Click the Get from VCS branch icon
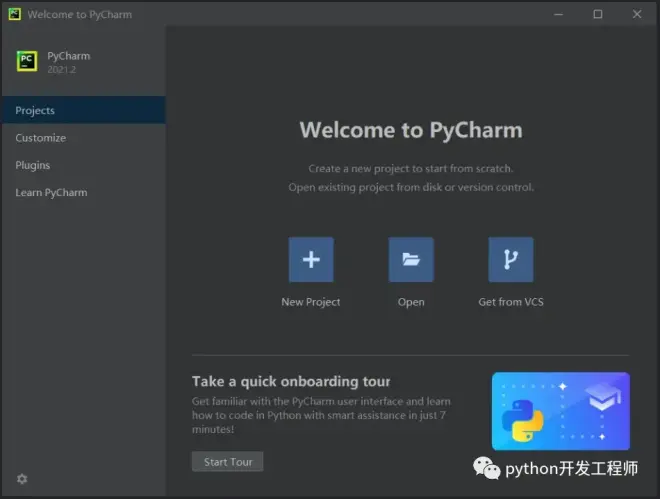The height and width of the screenshot is (499, 660). click(x=511, y=260)
